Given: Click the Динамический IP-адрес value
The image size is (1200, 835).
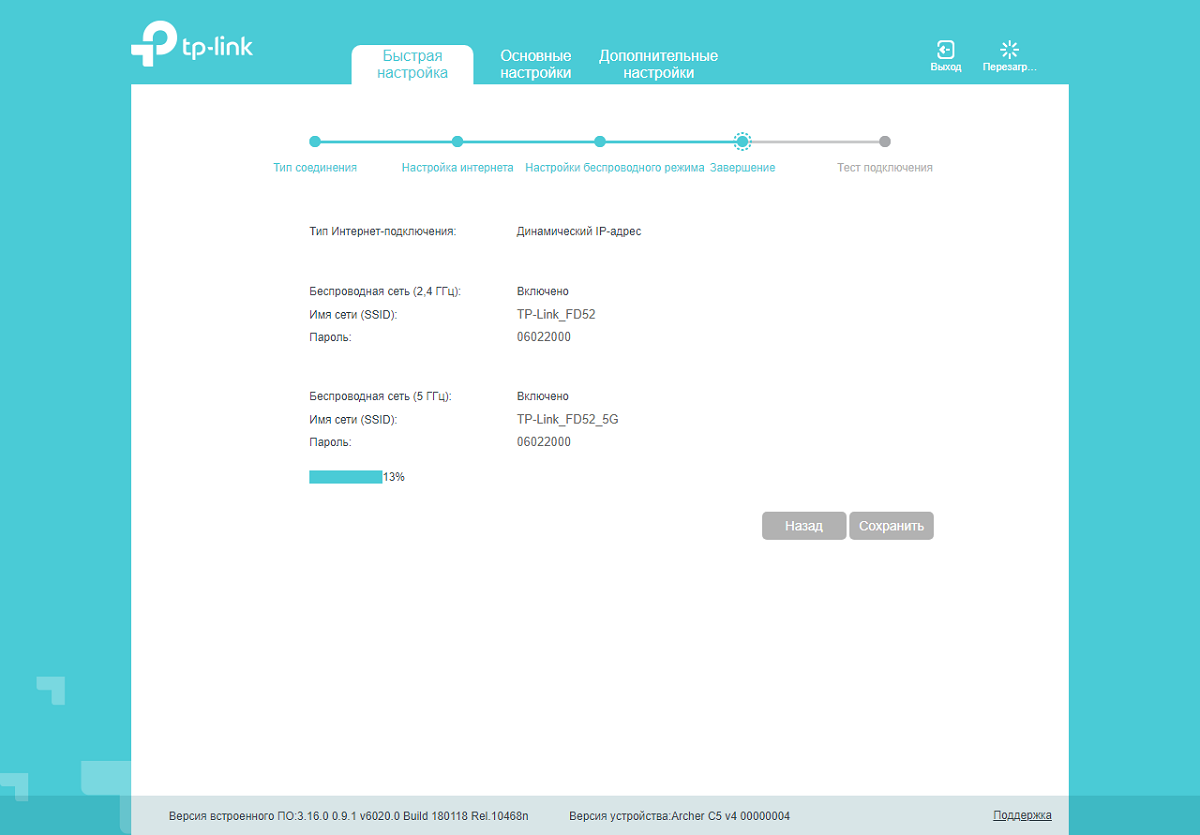Looking at the screenshot, I should [x=579, y=231].
